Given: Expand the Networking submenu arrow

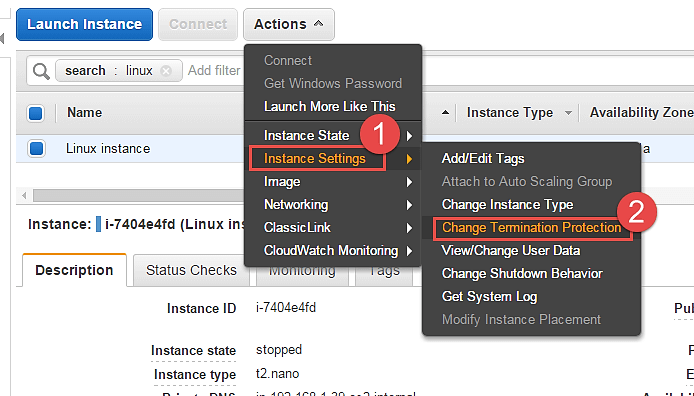Looking at the screenshot, I should coord(410,205).
